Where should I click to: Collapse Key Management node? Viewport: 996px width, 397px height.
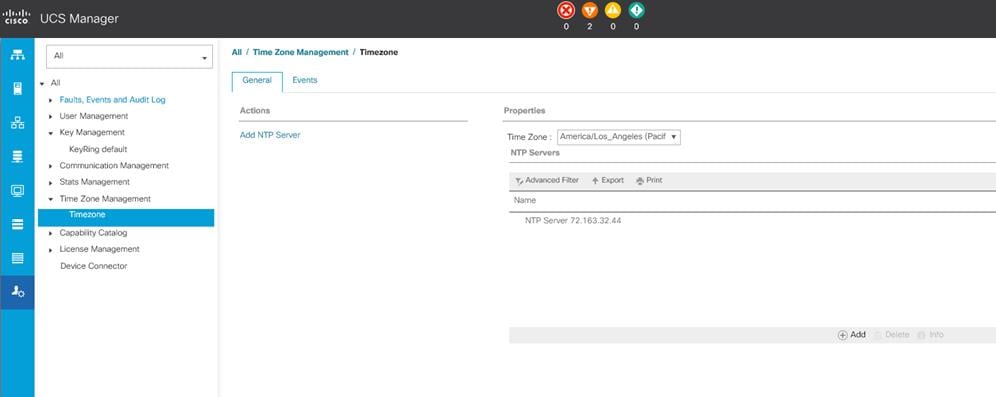click(51, 133)
